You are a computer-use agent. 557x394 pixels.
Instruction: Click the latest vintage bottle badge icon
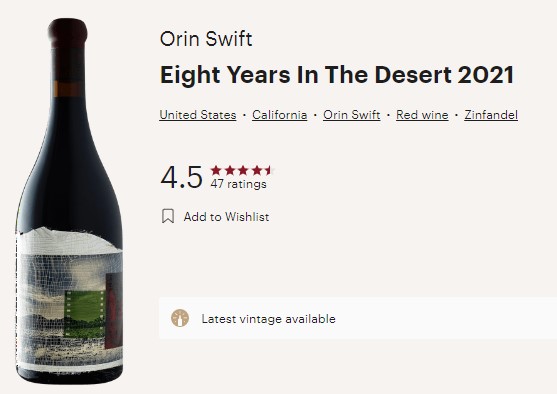[x=180, y=318]
